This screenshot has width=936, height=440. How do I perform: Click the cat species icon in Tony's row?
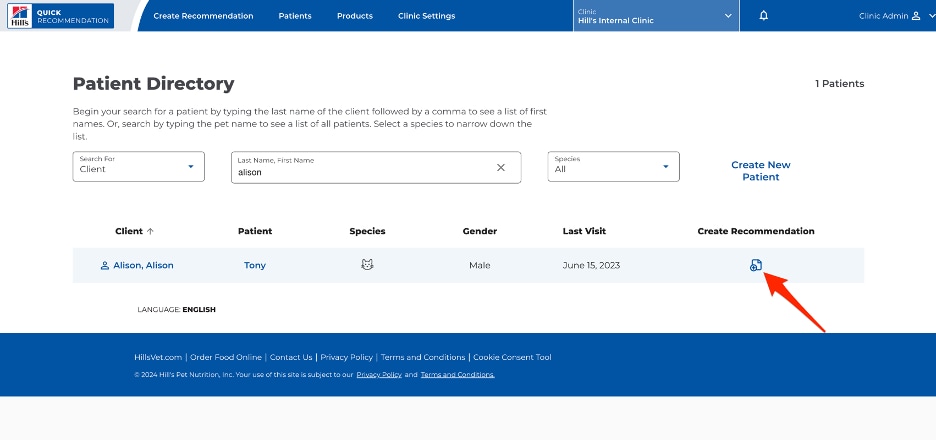[x=367, y=265]
